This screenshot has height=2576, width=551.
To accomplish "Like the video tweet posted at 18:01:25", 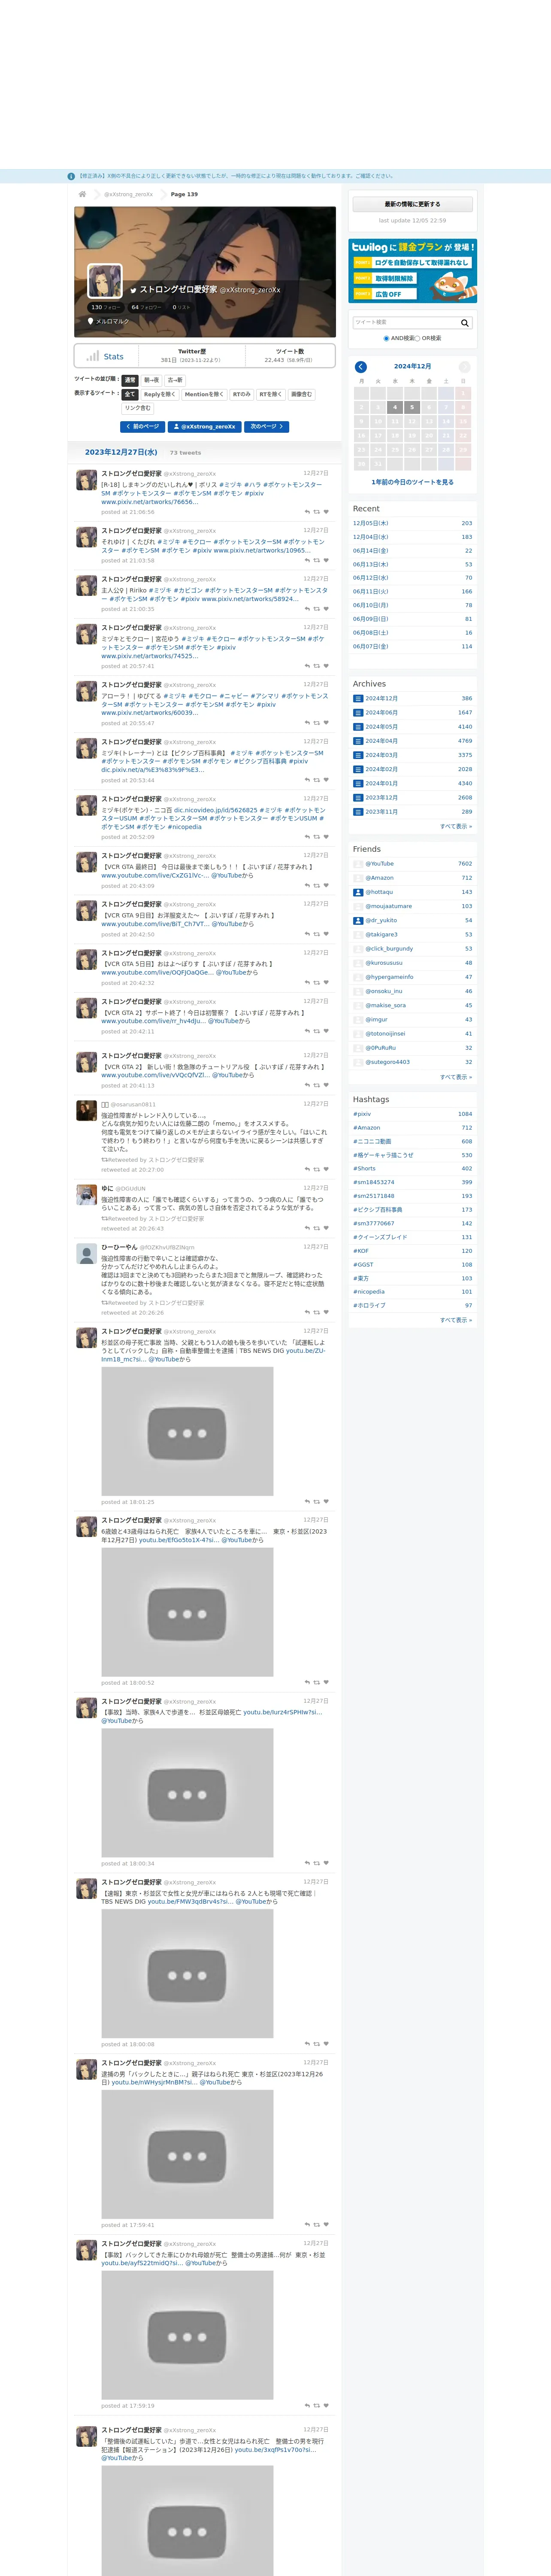I will (x=326, y=1501).
